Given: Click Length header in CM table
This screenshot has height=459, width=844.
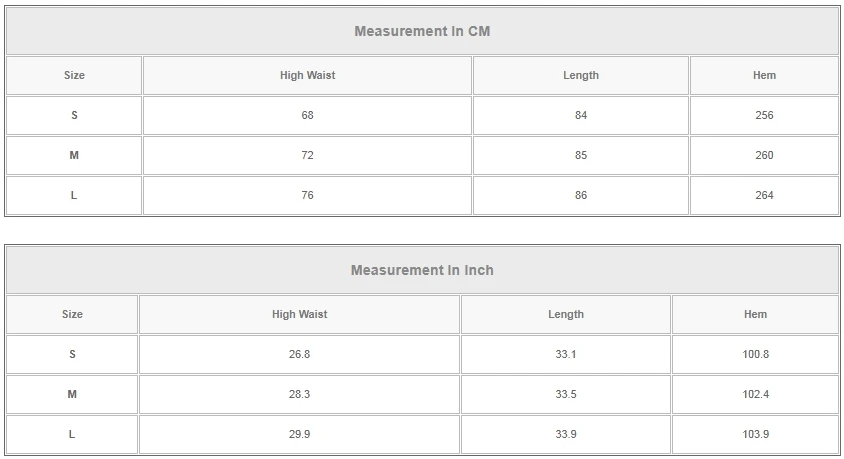Looking at the screenshot, I should [x=581, y=75].
